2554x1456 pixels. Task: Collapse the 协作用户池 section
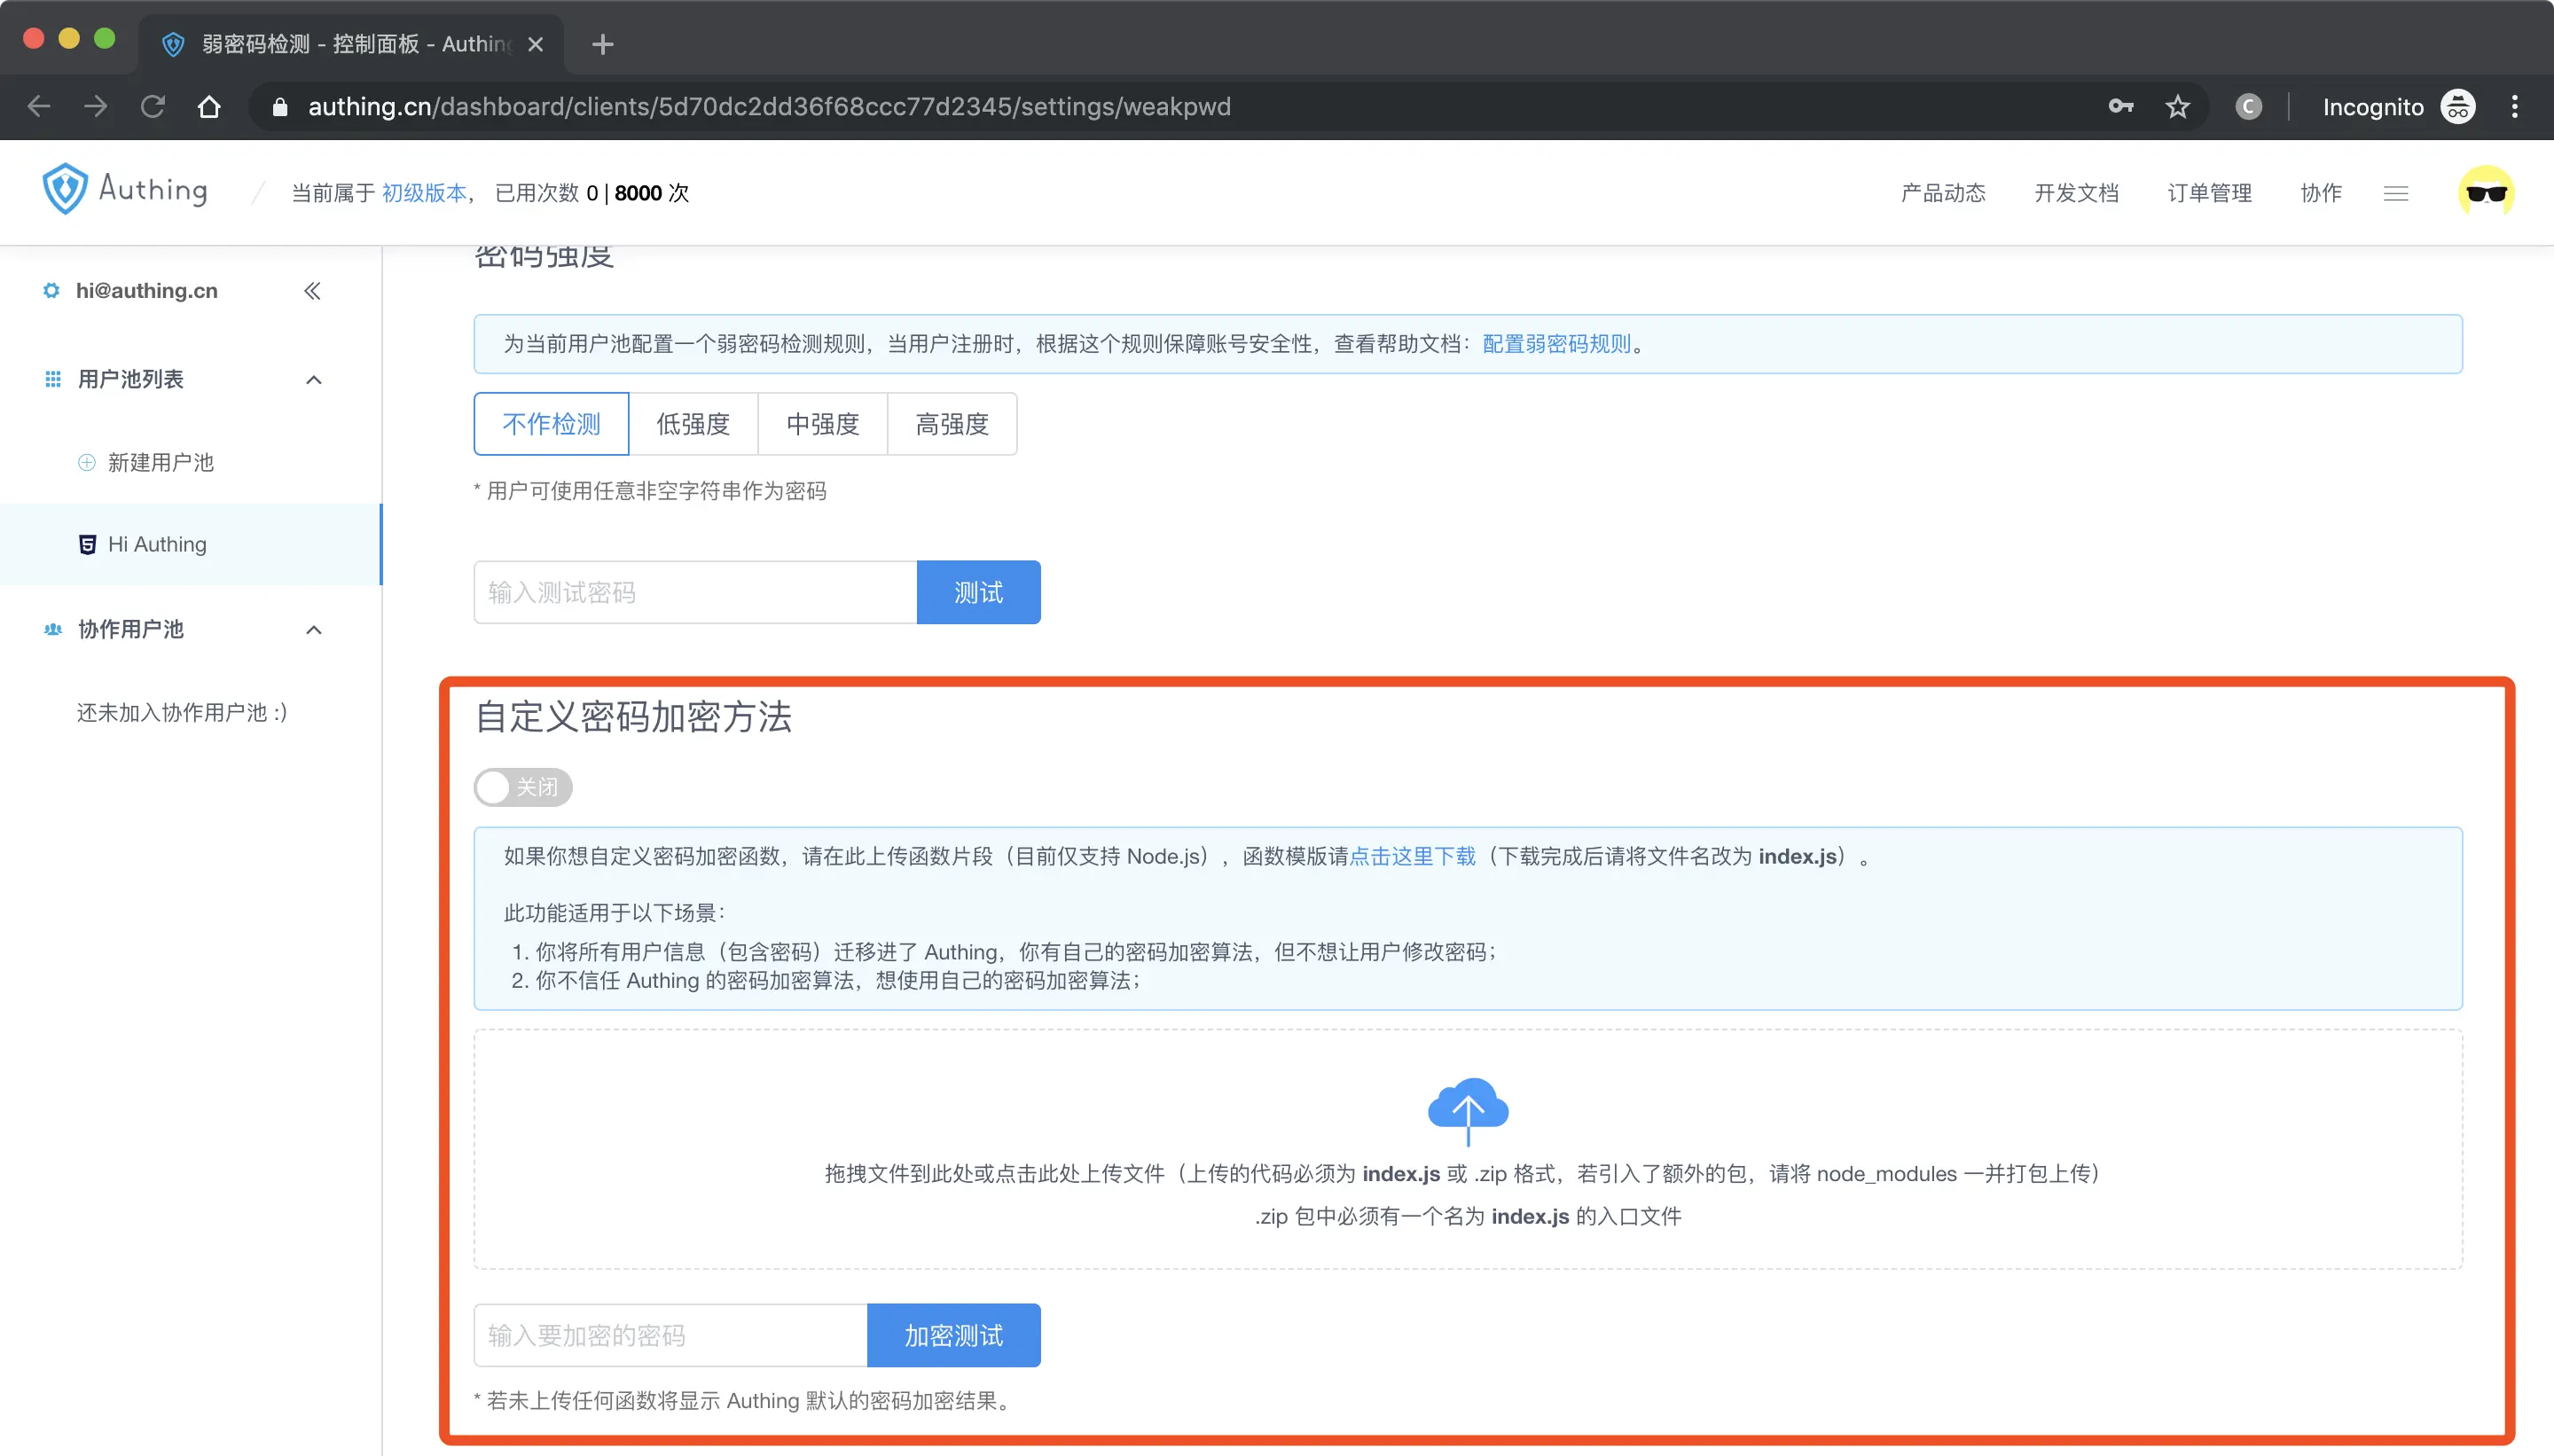tap(313, 630)
